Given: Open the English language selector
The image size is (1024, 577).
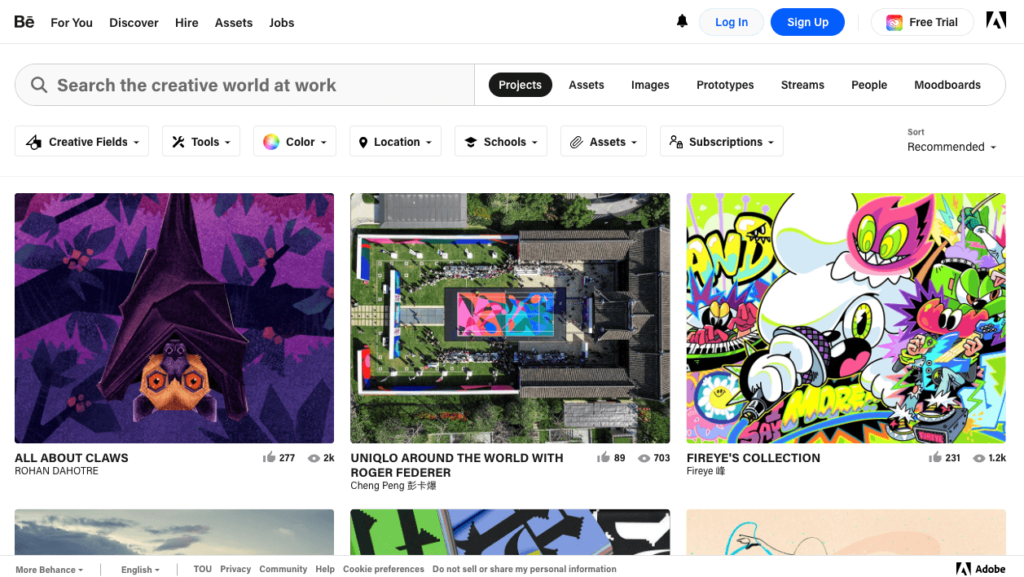Looking at the screenshot, I should pos(139,569).
